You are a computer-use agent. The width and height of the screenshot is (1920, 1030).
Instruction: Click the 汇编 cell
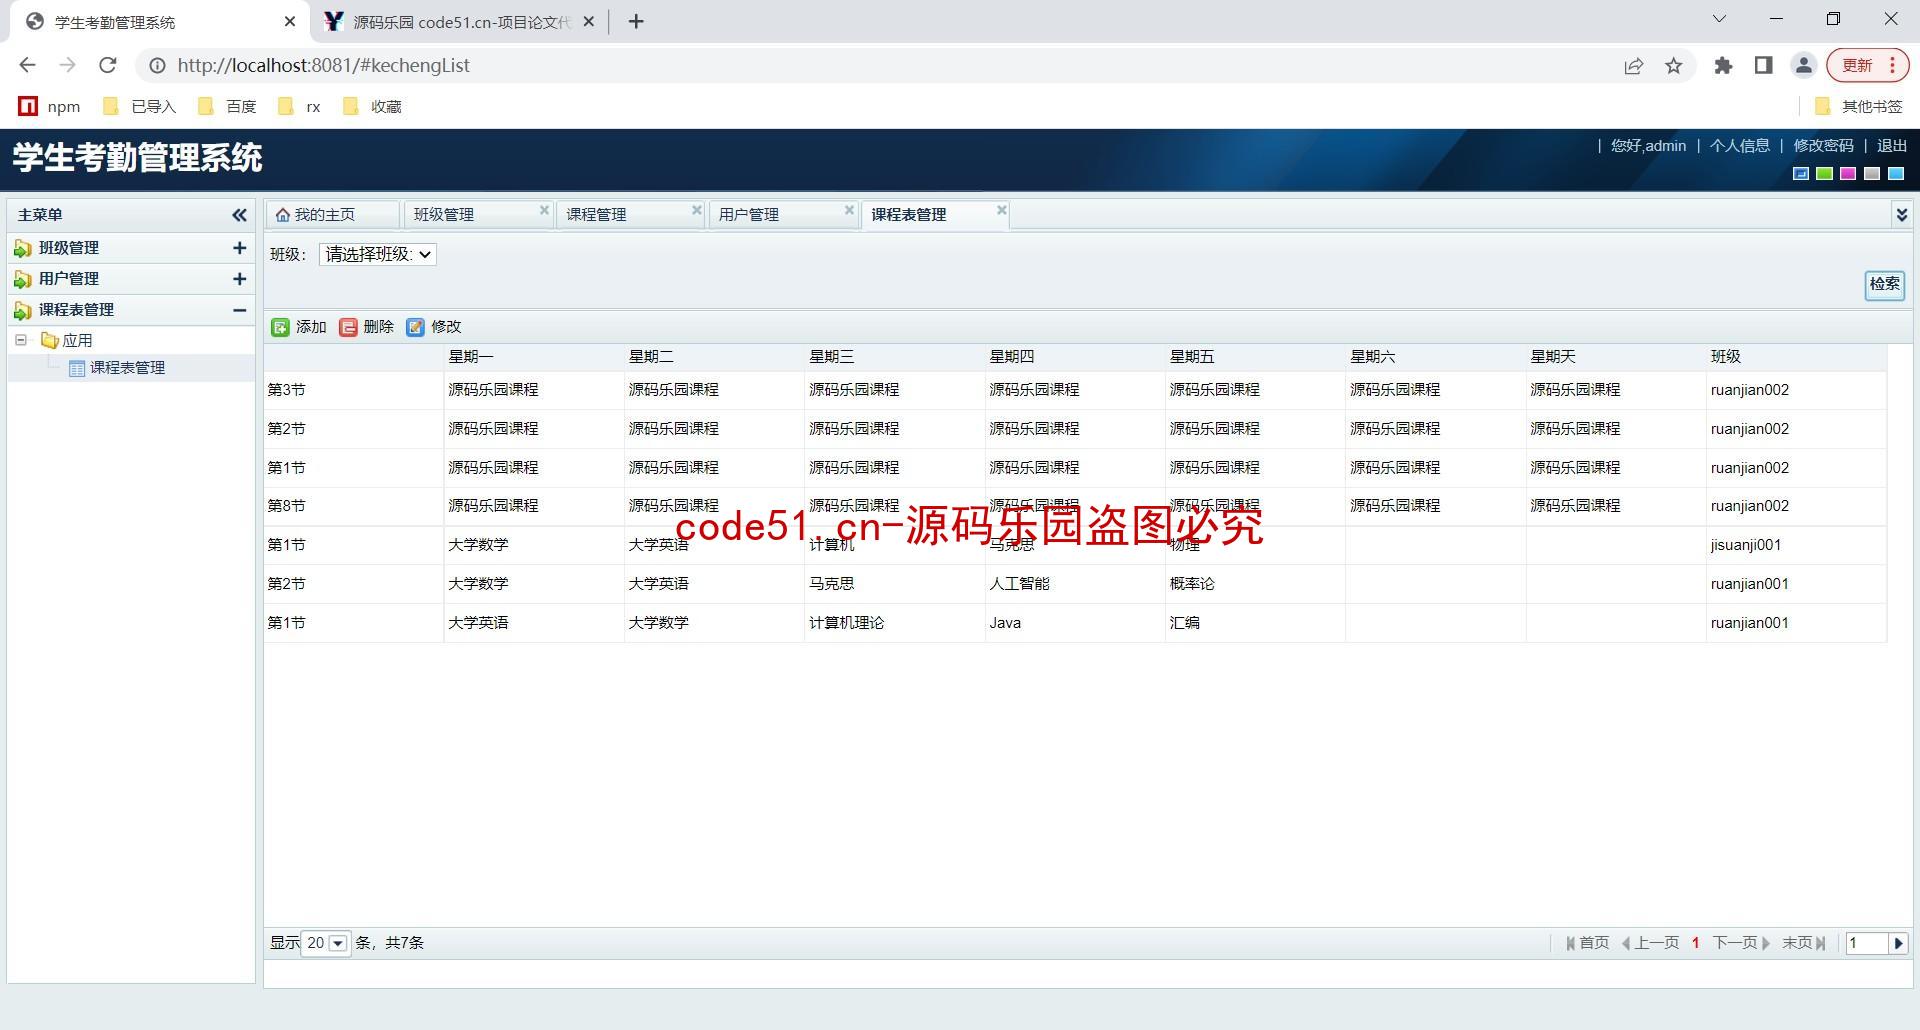click(x=1255, y=623)
